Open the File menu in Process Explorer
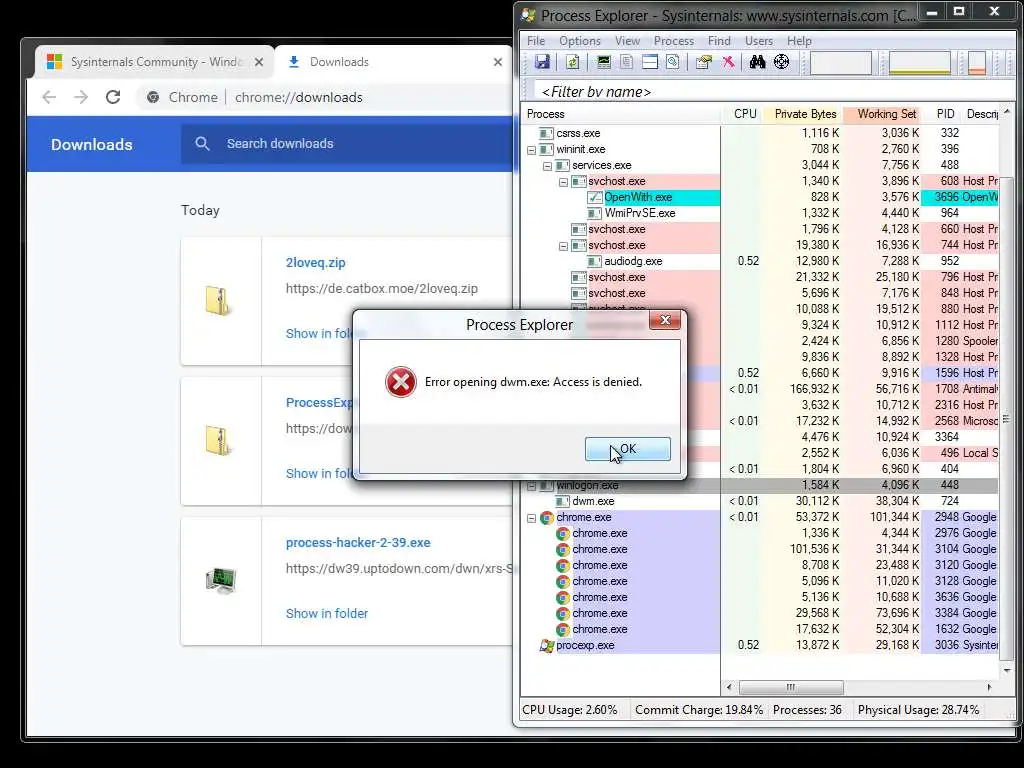 pos(536,40)
